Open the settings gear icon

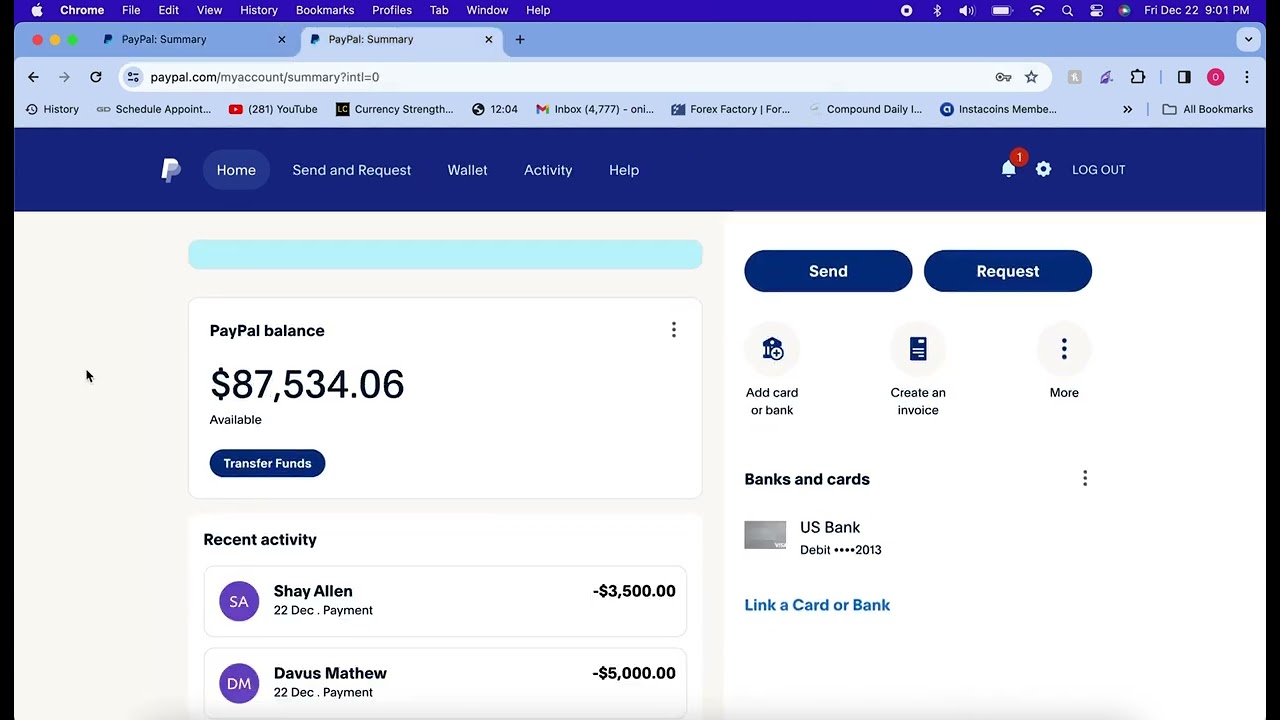click(1043, 170)
